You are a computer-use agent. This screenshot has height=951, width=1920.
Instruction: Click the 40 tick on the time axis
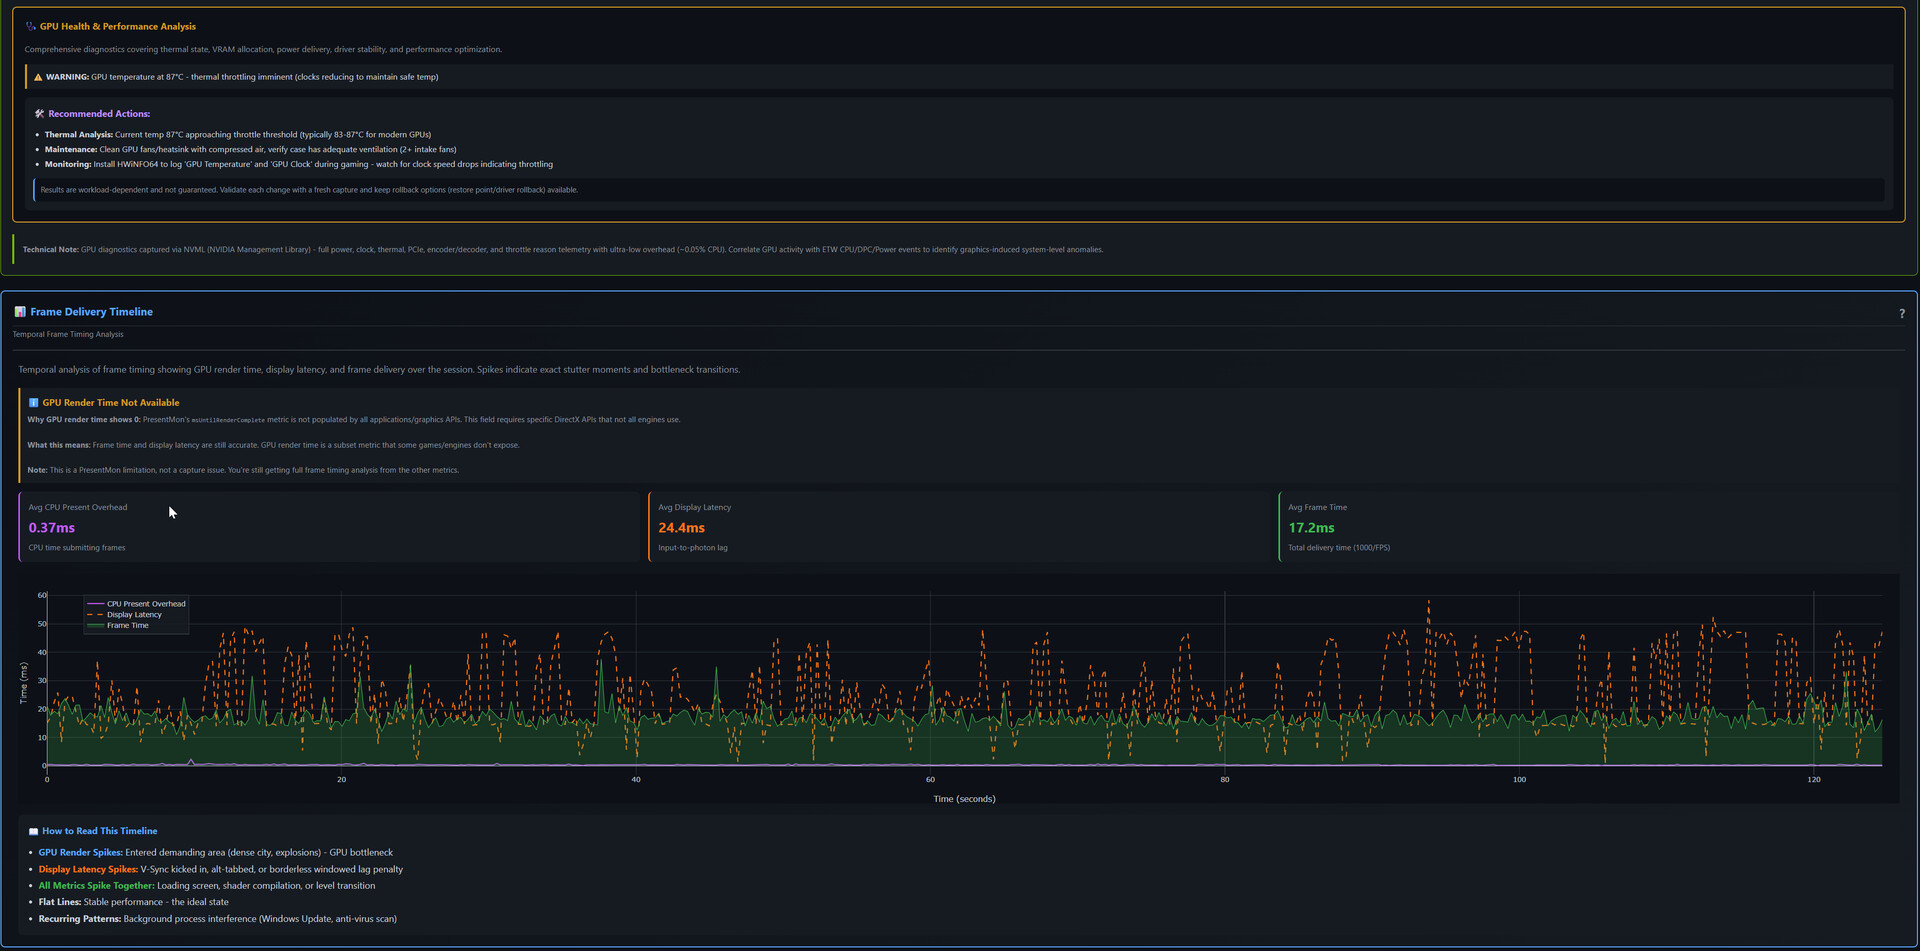click(x=636, y=780)
